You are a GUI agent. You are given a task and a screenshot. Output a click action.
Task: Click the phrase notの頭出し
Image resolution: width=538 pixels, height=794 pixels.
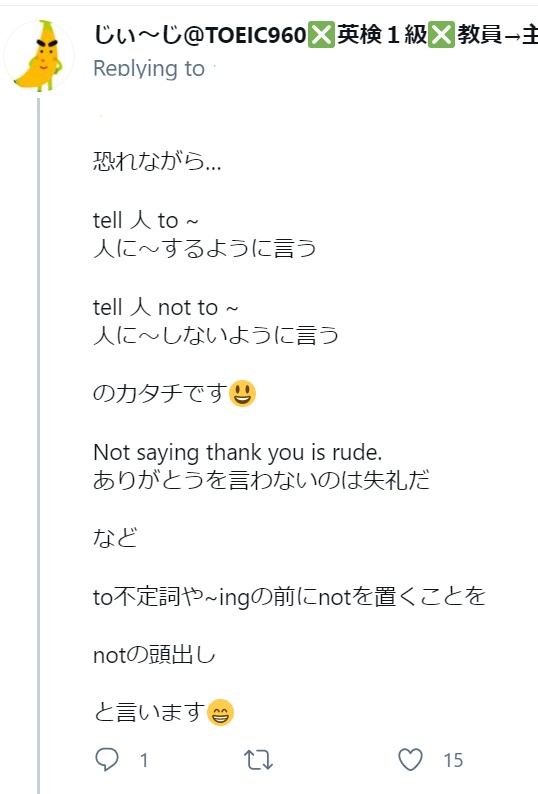[155, 655]
